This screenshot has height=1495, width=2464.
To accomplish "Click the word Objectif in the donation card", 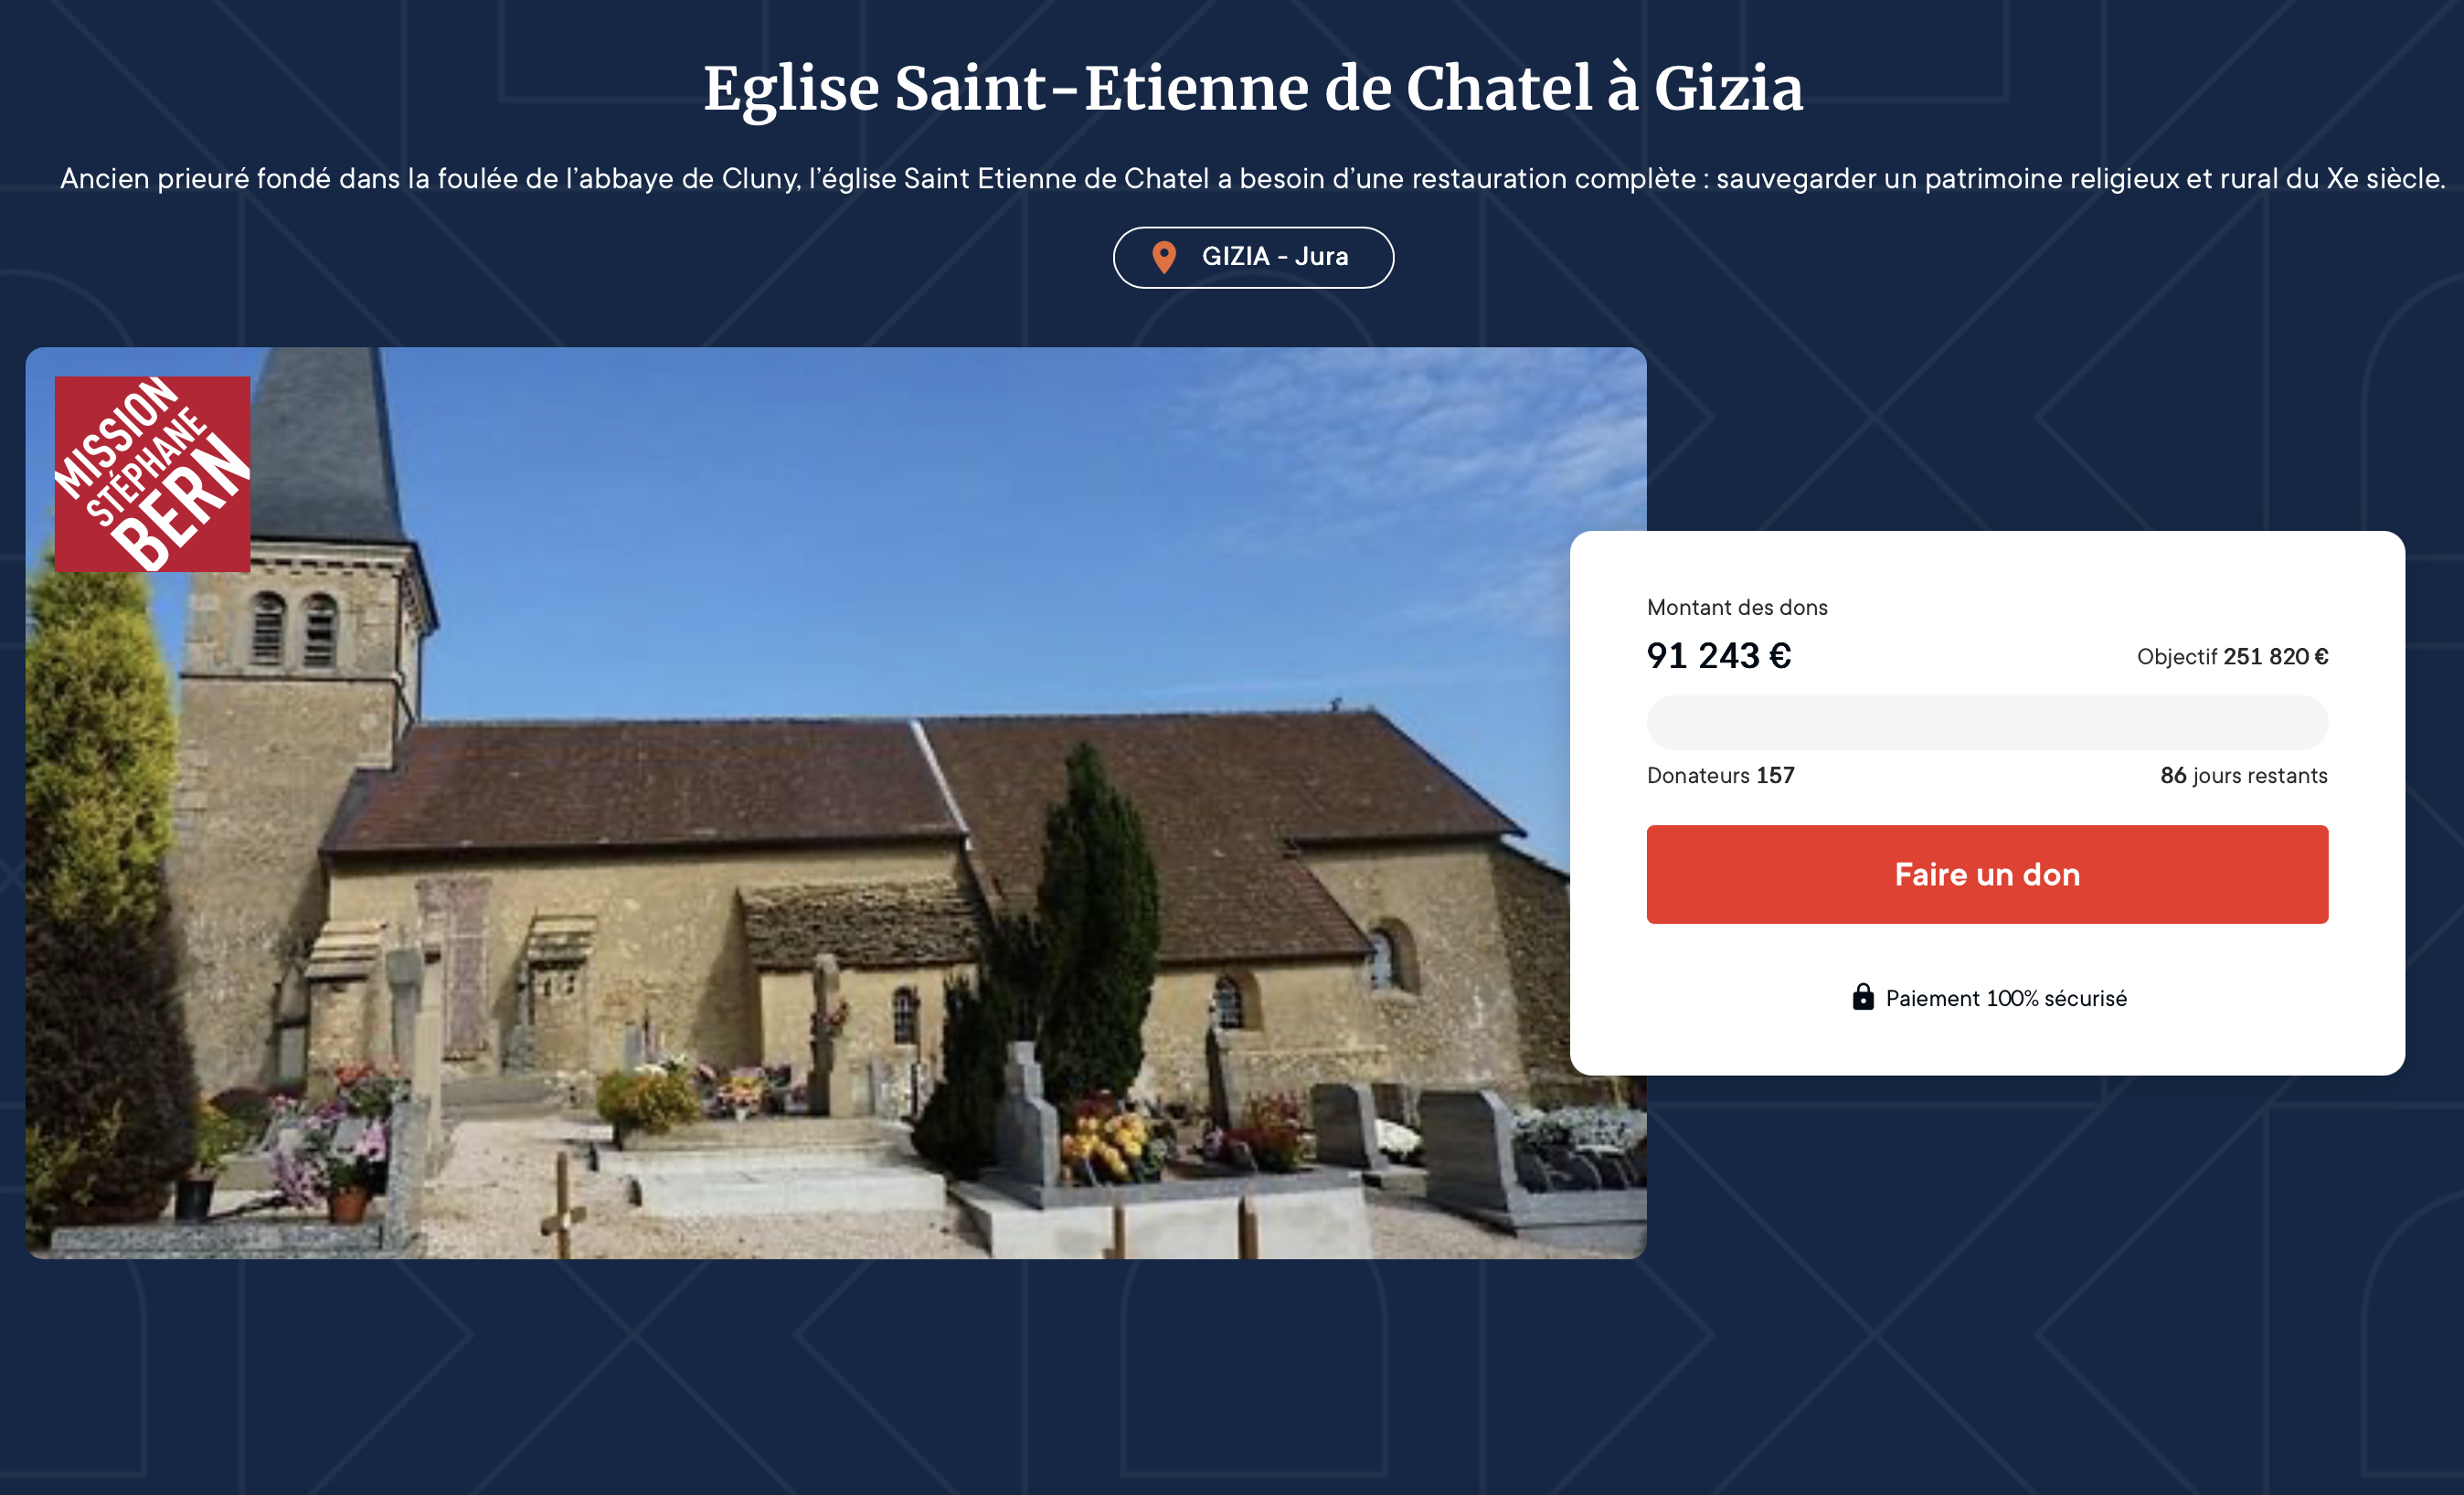I will (2177, 657).
